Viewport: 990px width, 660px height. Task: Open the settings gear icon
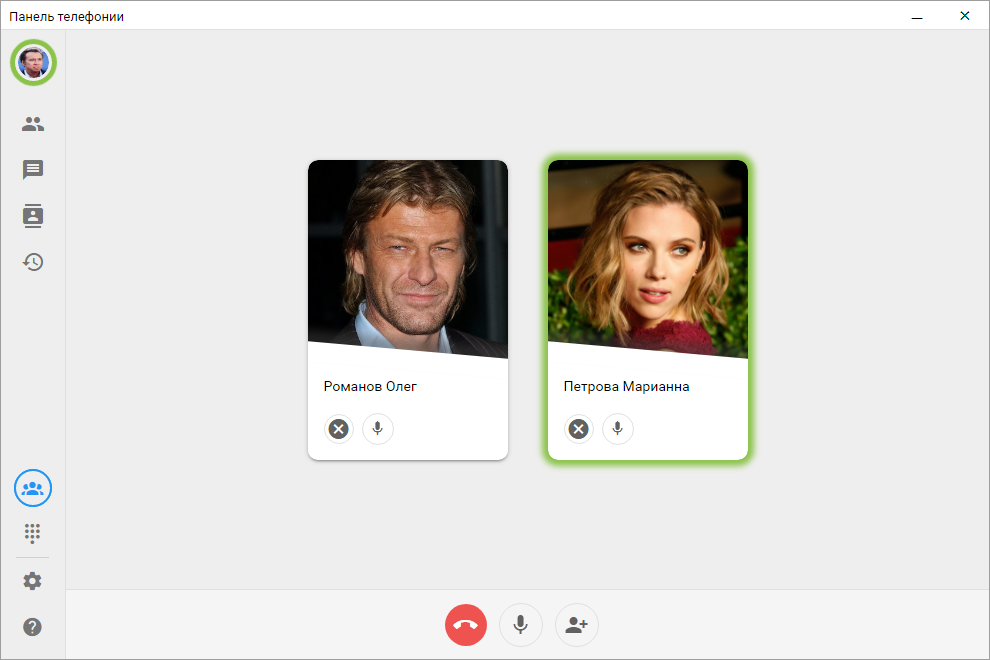tap(32, 581)
